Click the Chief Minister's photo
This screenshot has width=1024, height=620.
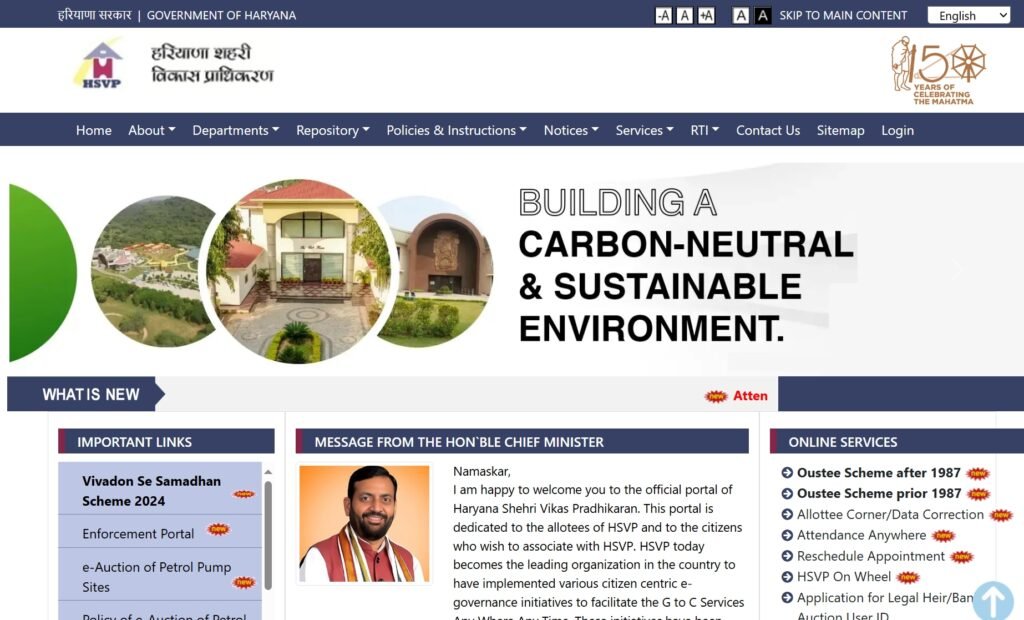[x=364, y=523]
